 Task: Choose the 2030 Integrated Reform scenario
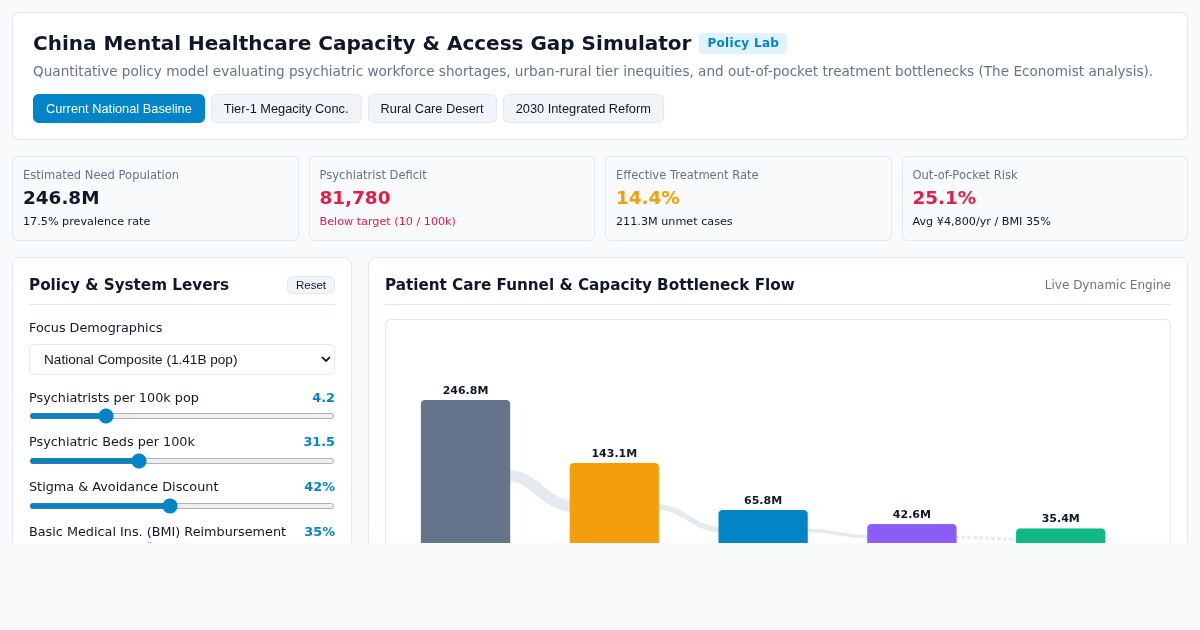click(x=583, y=108)
